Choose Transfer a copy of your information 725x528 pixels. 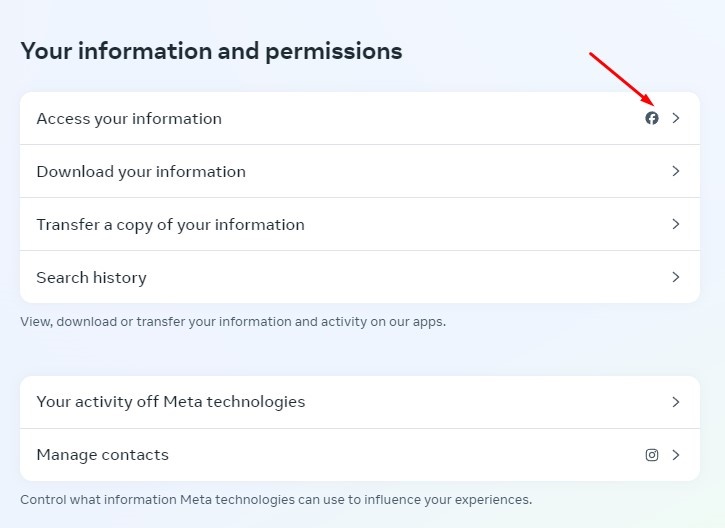360,224
